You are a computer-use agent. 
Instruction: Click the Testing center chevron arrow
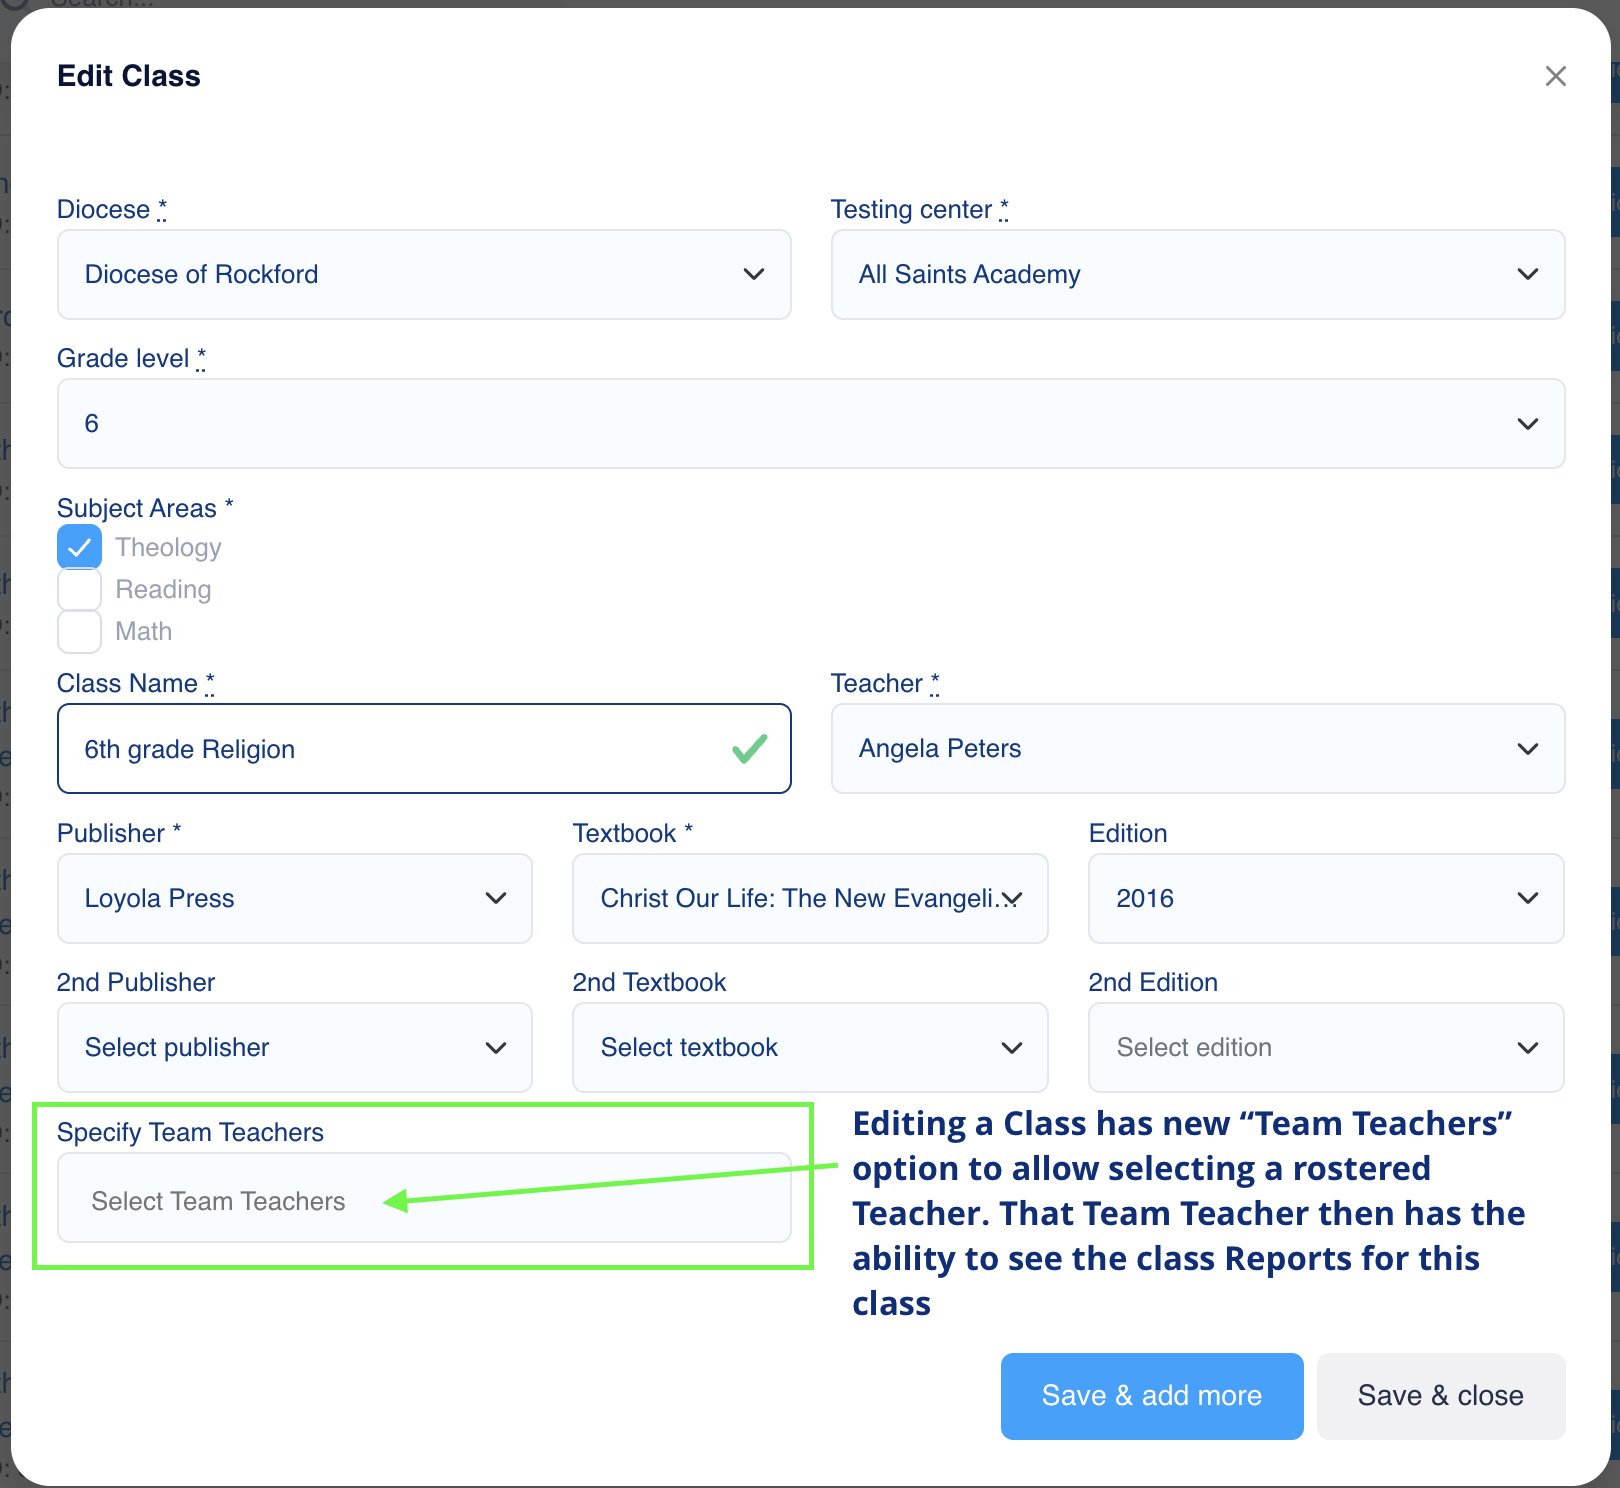[1527, 274]
